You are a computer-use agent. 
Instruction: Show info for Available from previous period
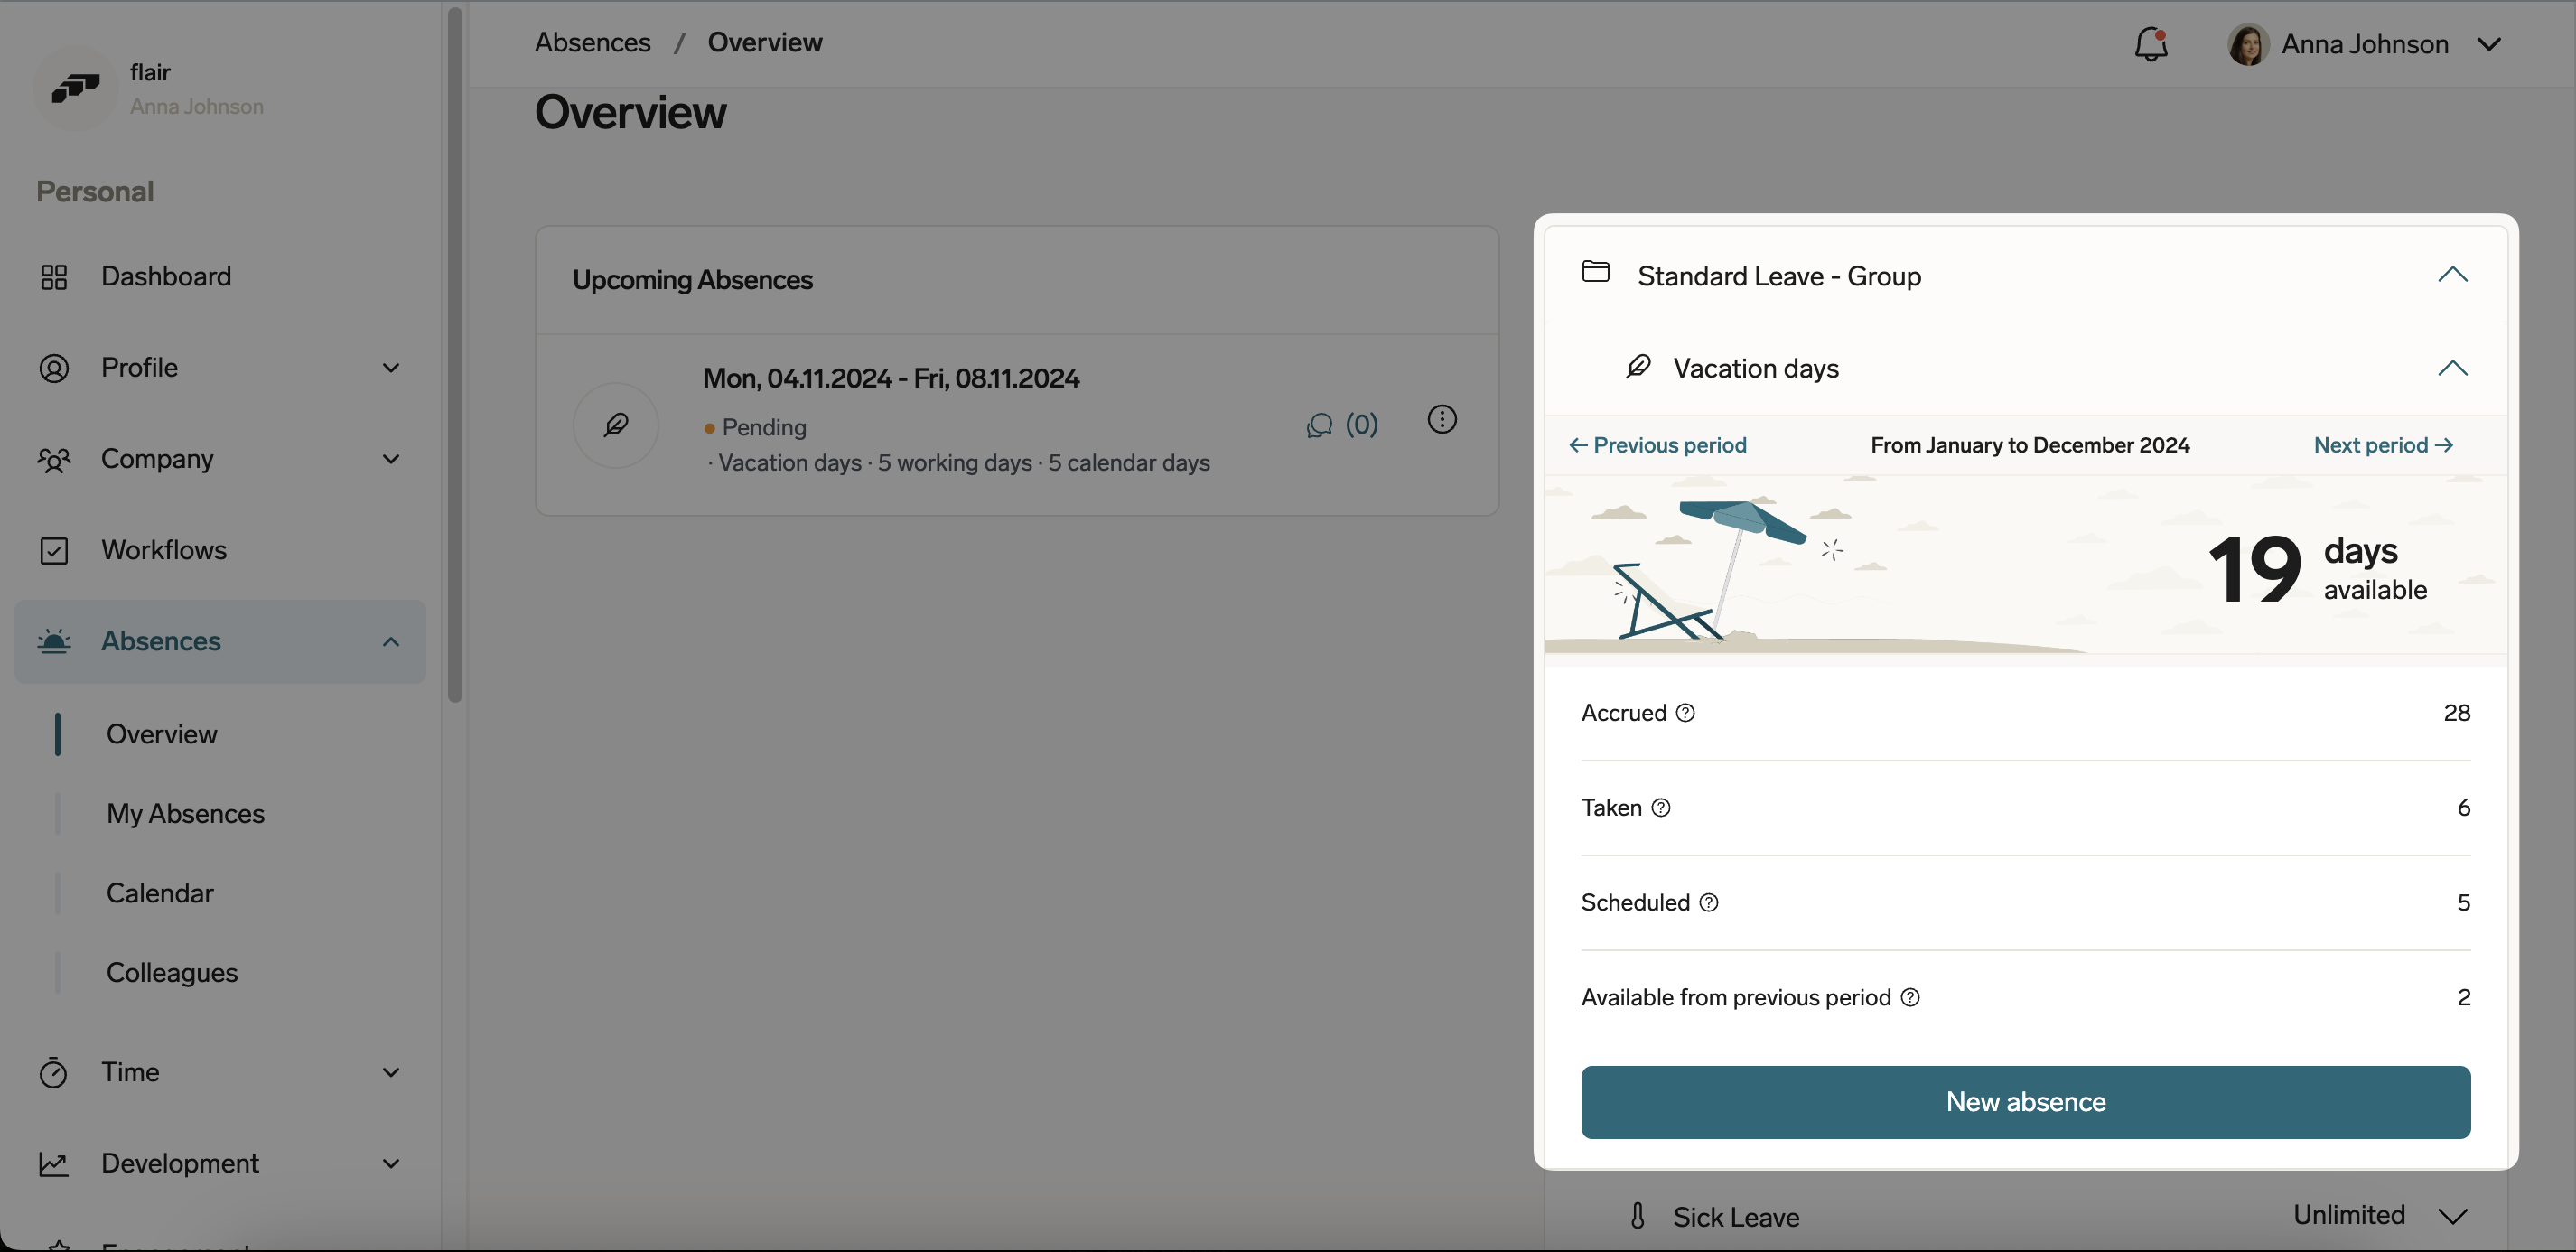pos(1910,998)
